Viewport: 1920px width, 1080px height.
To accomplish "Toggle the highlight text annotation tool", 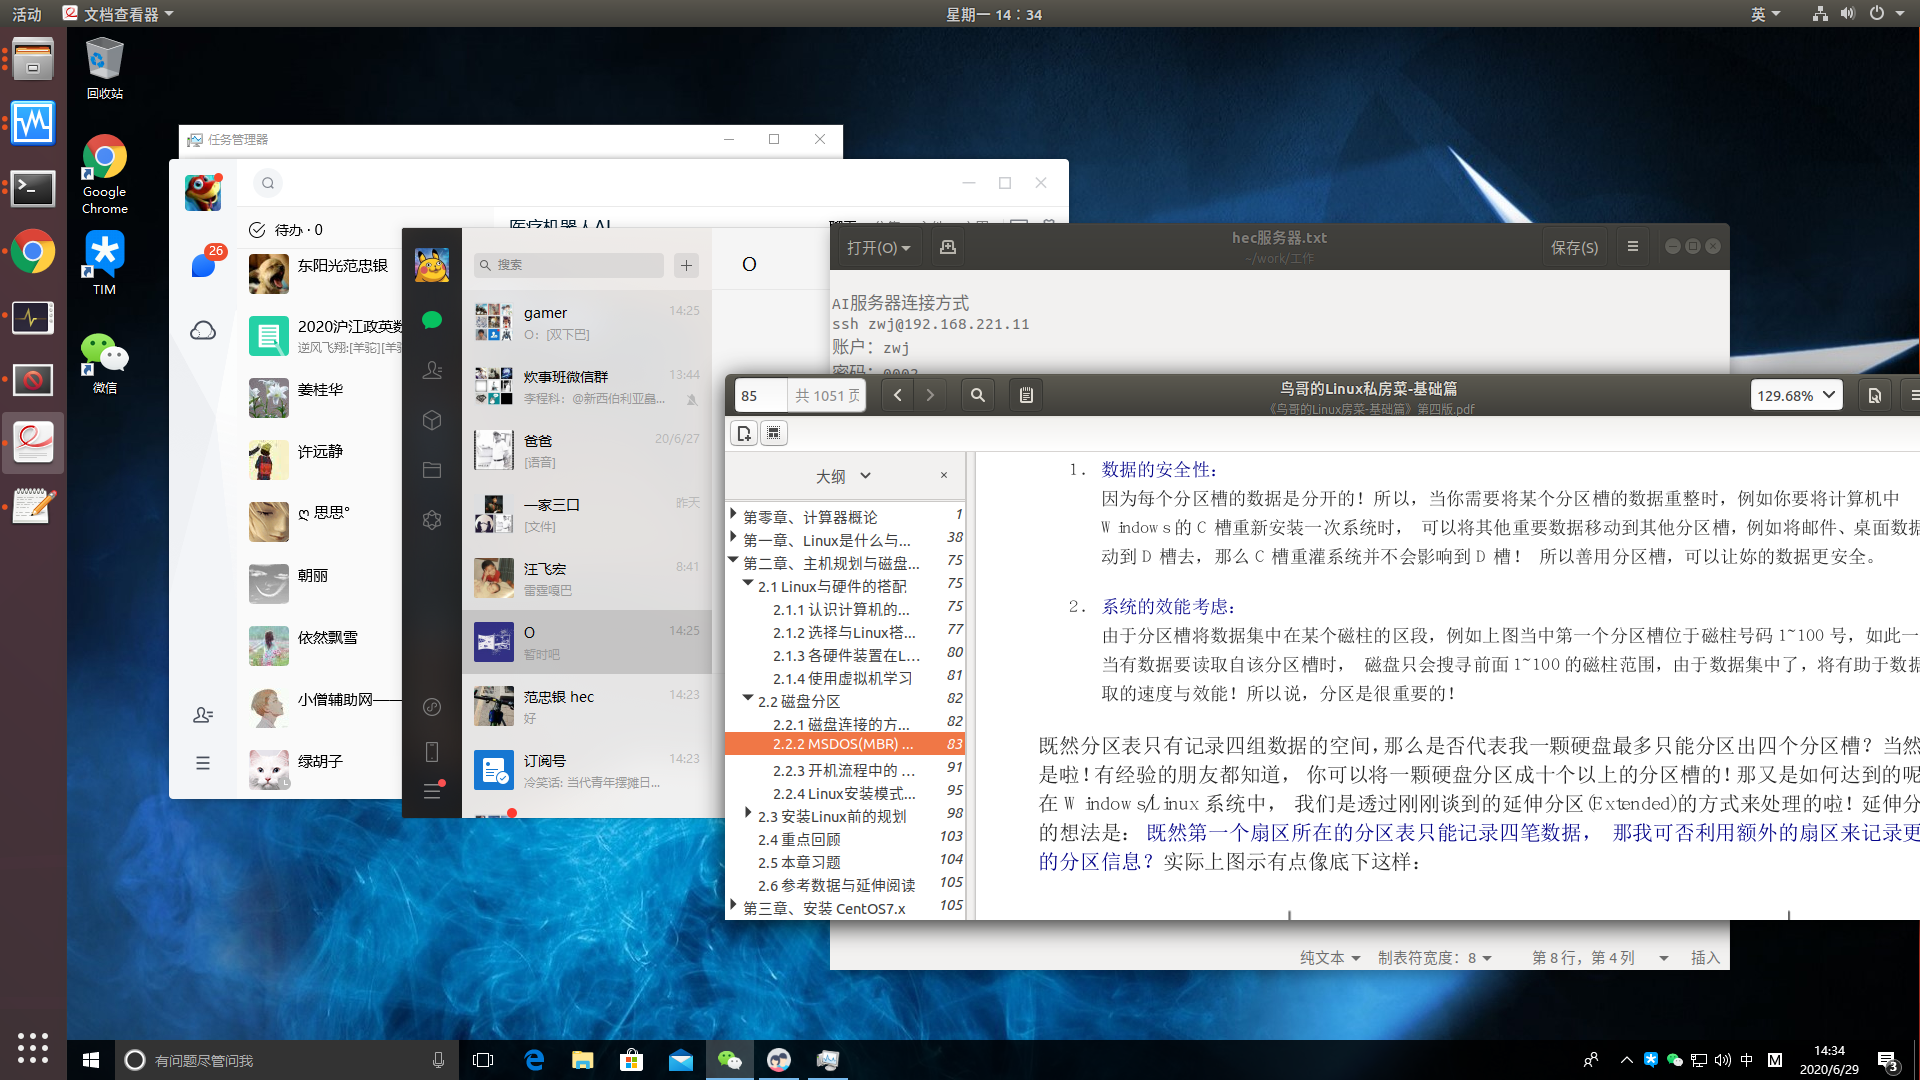I will [773, 433].
